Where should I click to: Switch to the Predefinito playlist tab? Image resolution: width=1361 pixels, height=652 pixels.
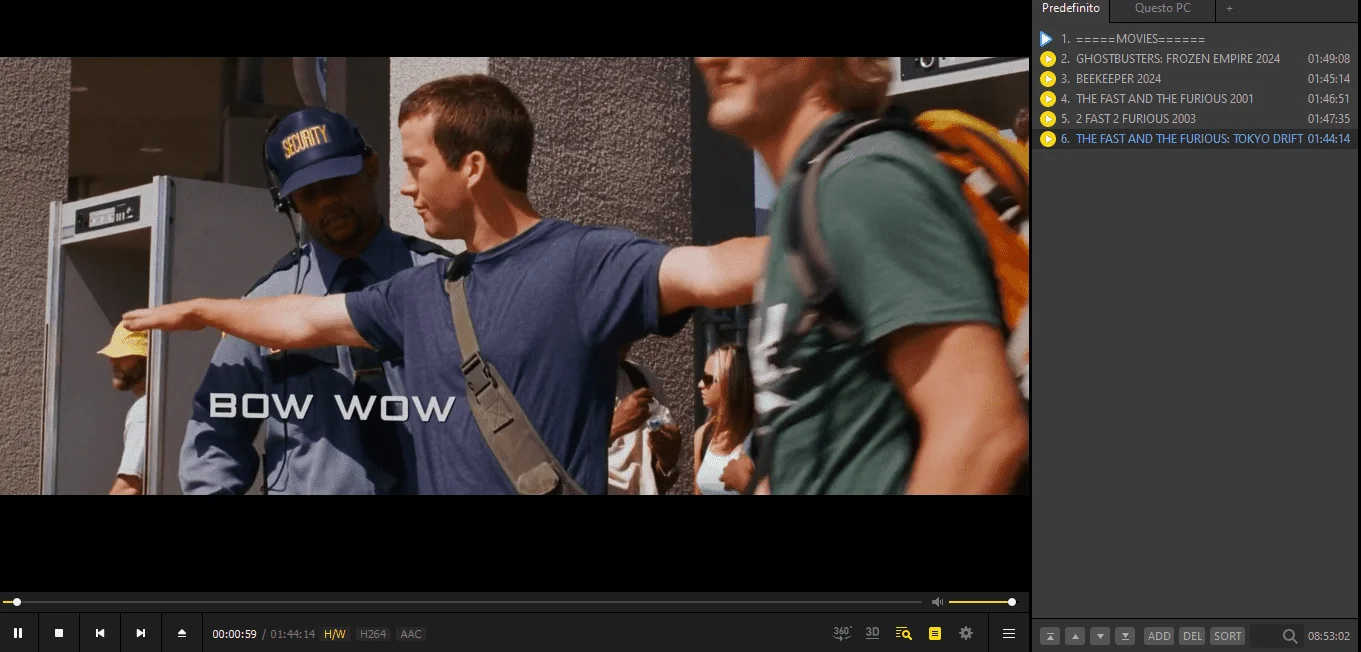(1070, 9)
